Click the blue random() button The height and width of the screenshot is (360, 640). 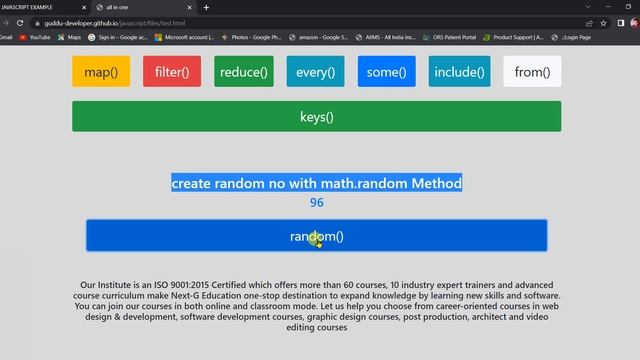pos(317,236)
